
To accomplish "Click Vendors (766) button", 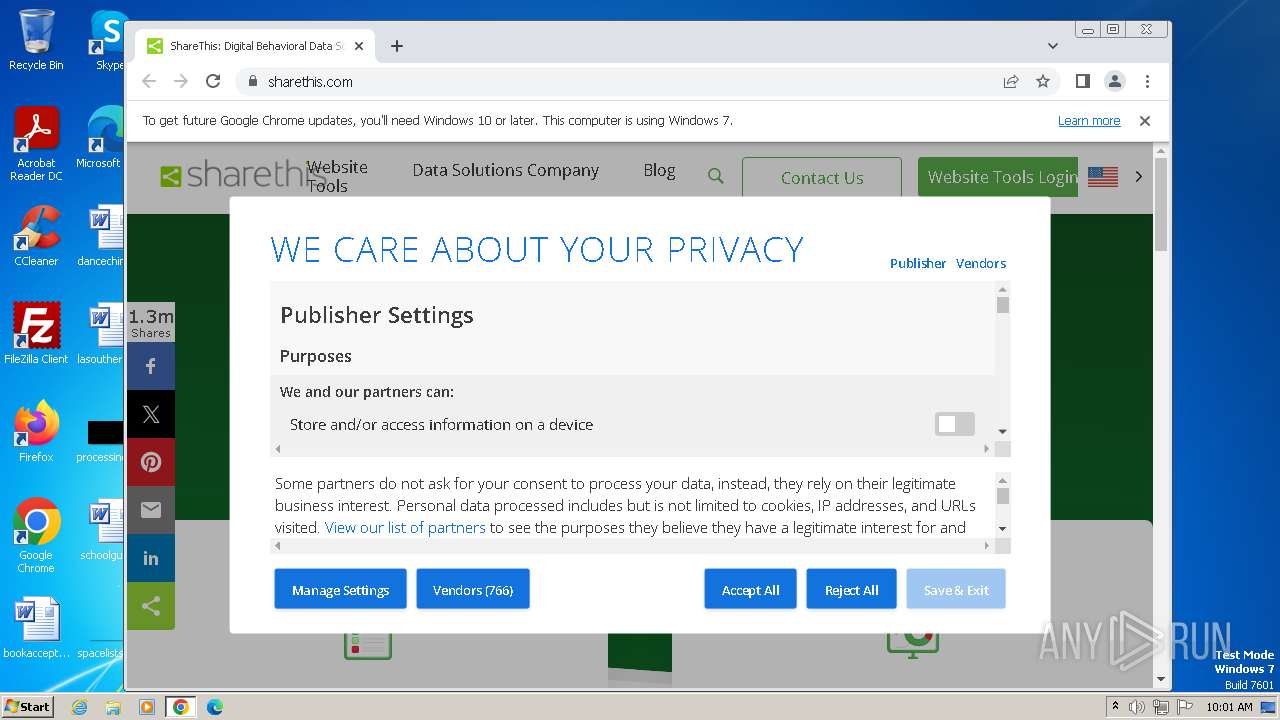I will click(473, 589).
